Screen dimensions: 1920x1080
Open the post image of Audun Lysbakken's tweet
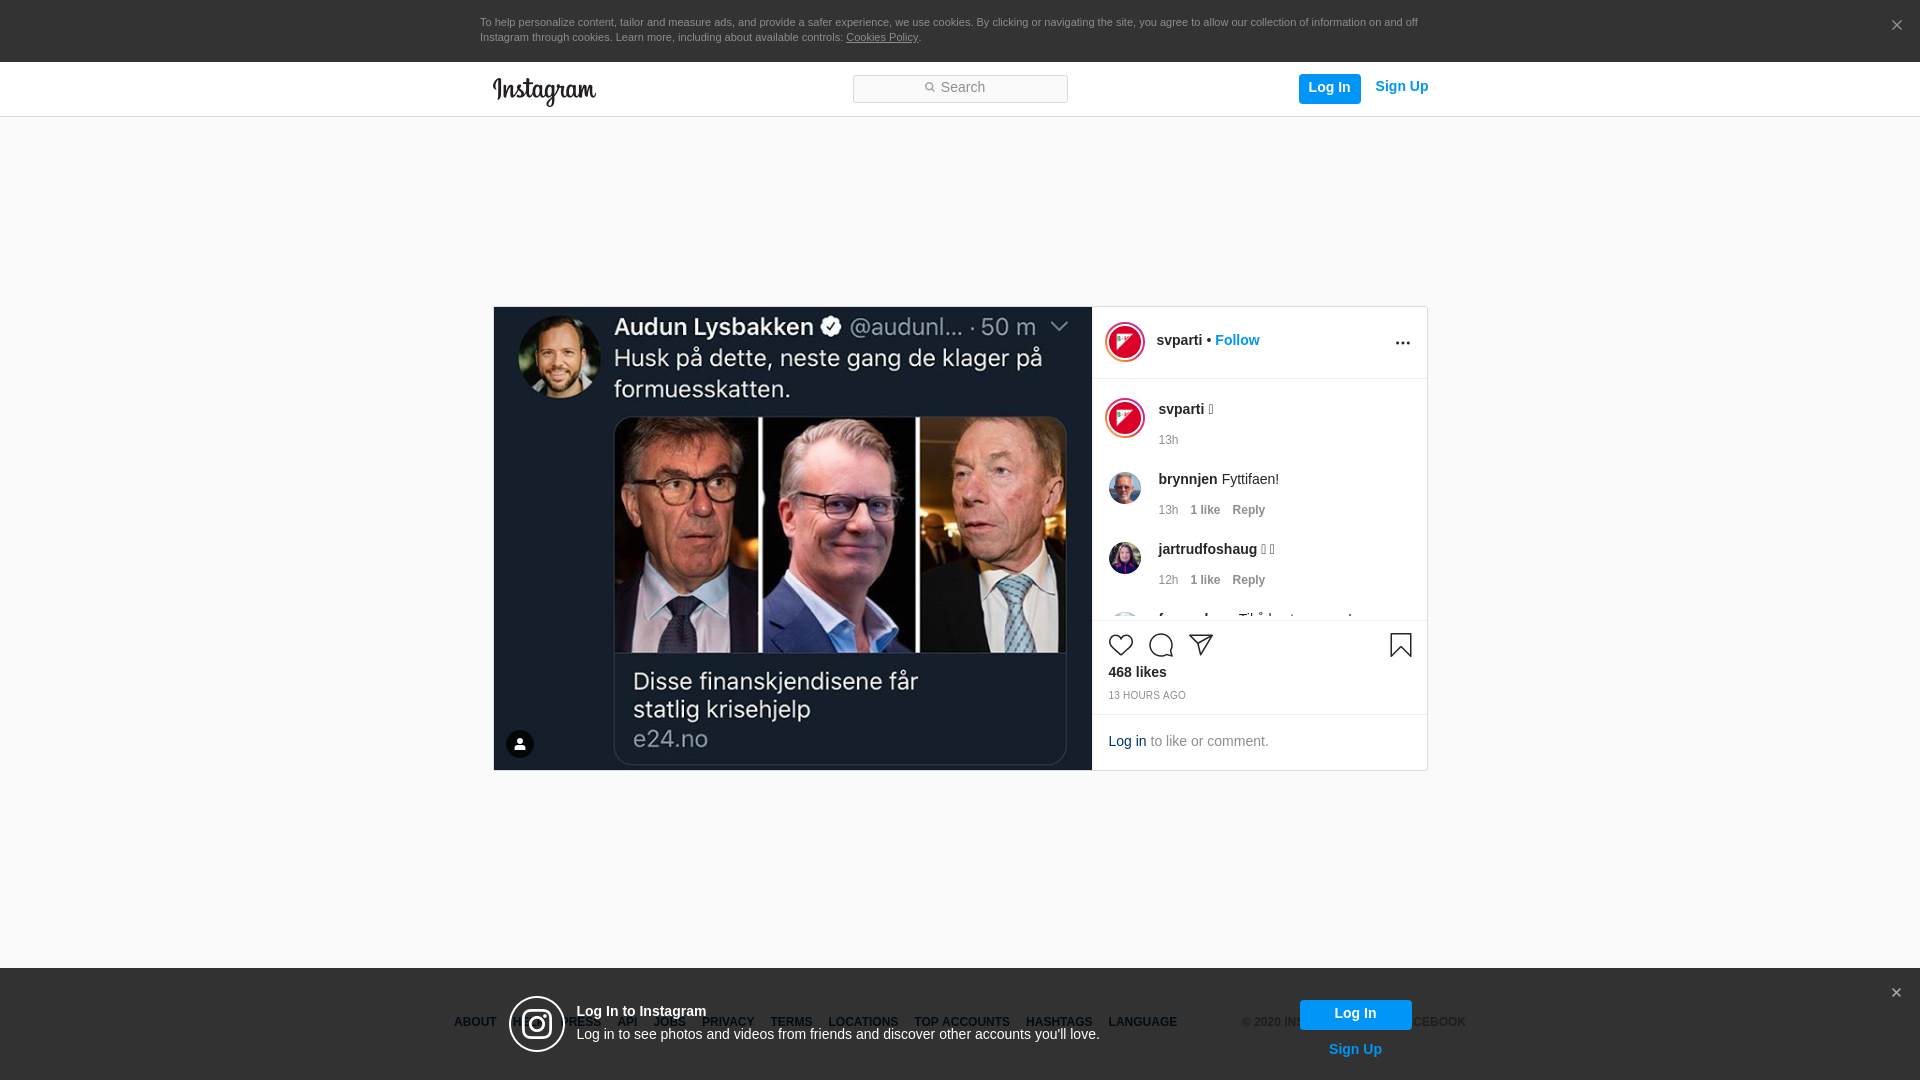pyautogui.click(x=793, y=538)
